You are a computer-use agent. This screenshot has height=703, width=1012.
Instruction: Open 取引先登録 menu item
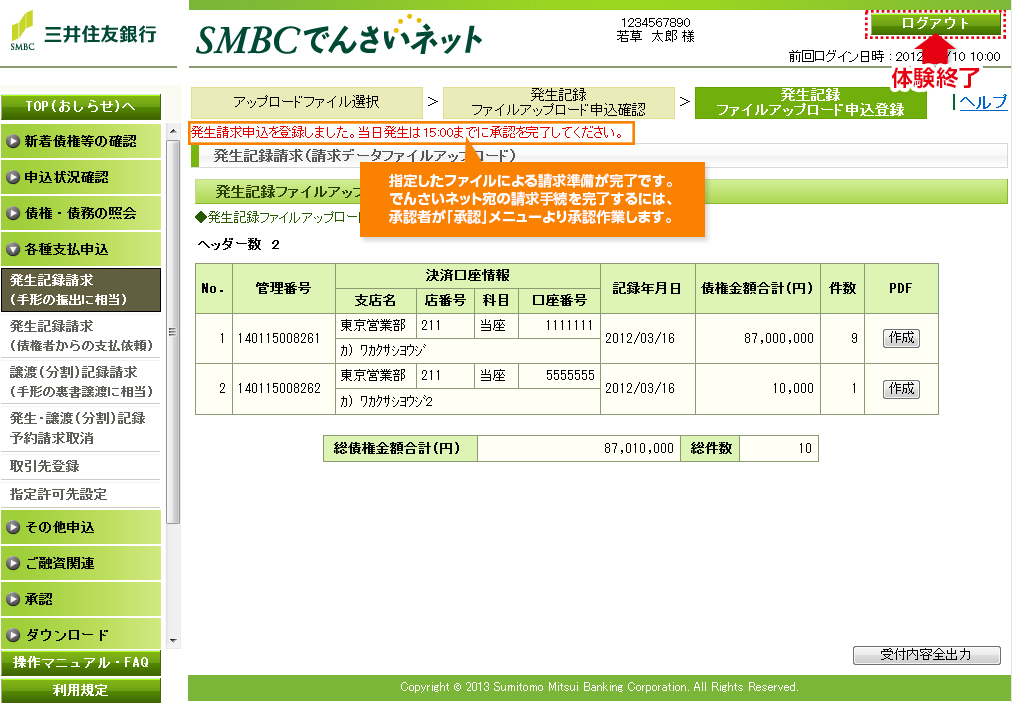[x=81, y=466]
